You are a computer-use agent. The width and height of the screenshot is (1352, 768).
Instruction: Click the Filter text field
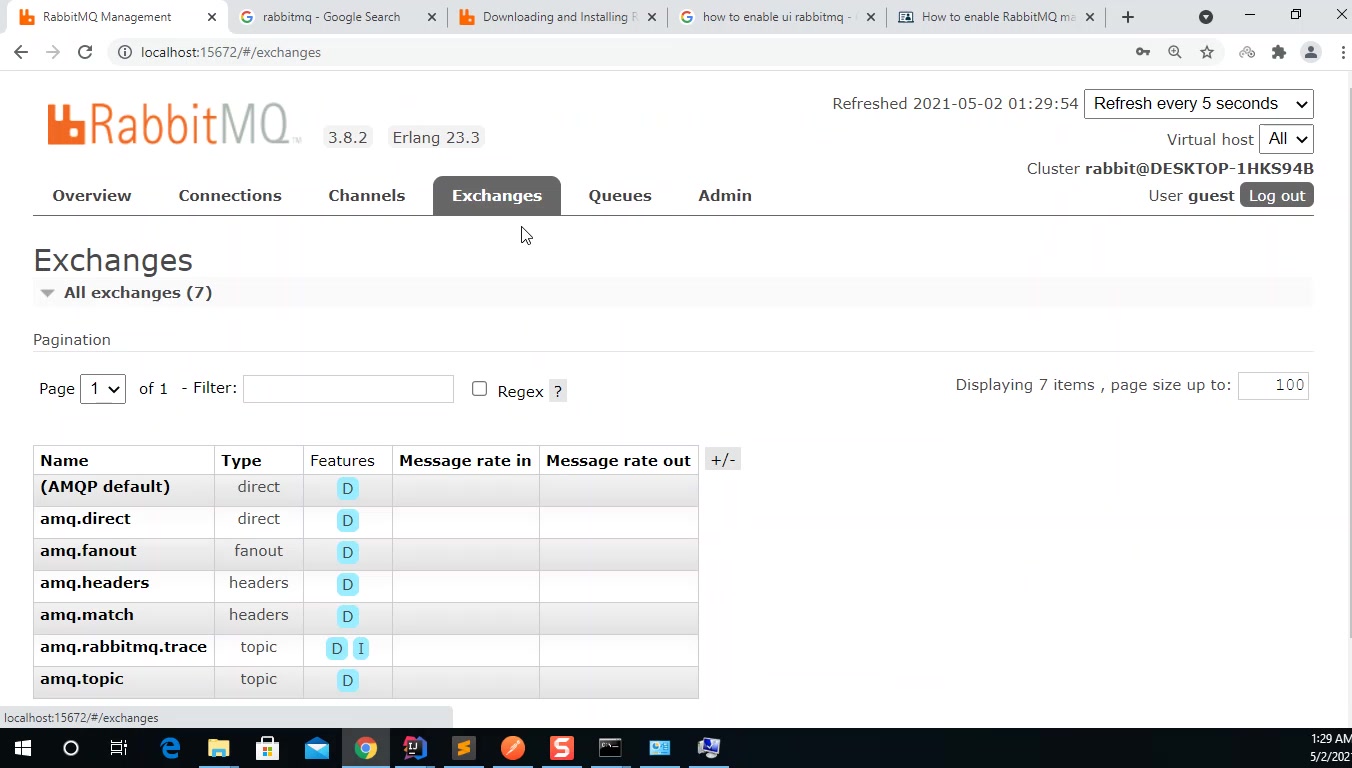pos(348,389)
